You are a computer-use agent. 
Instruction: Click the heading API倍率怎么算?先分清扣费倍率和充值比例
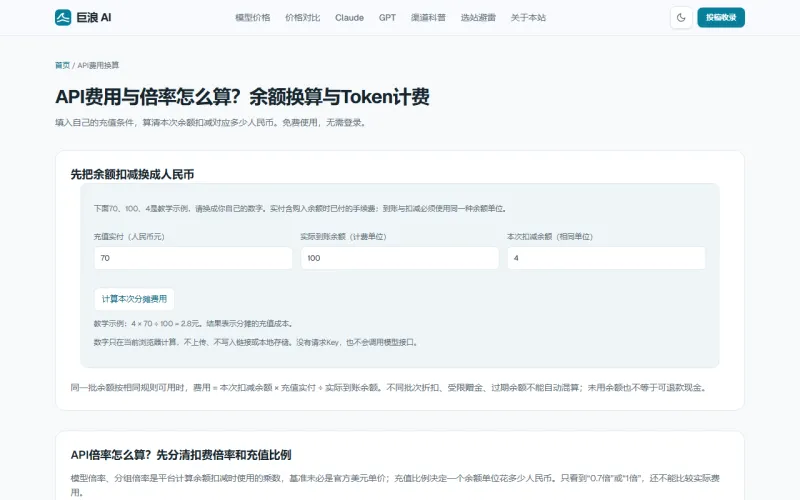point(181,455)
